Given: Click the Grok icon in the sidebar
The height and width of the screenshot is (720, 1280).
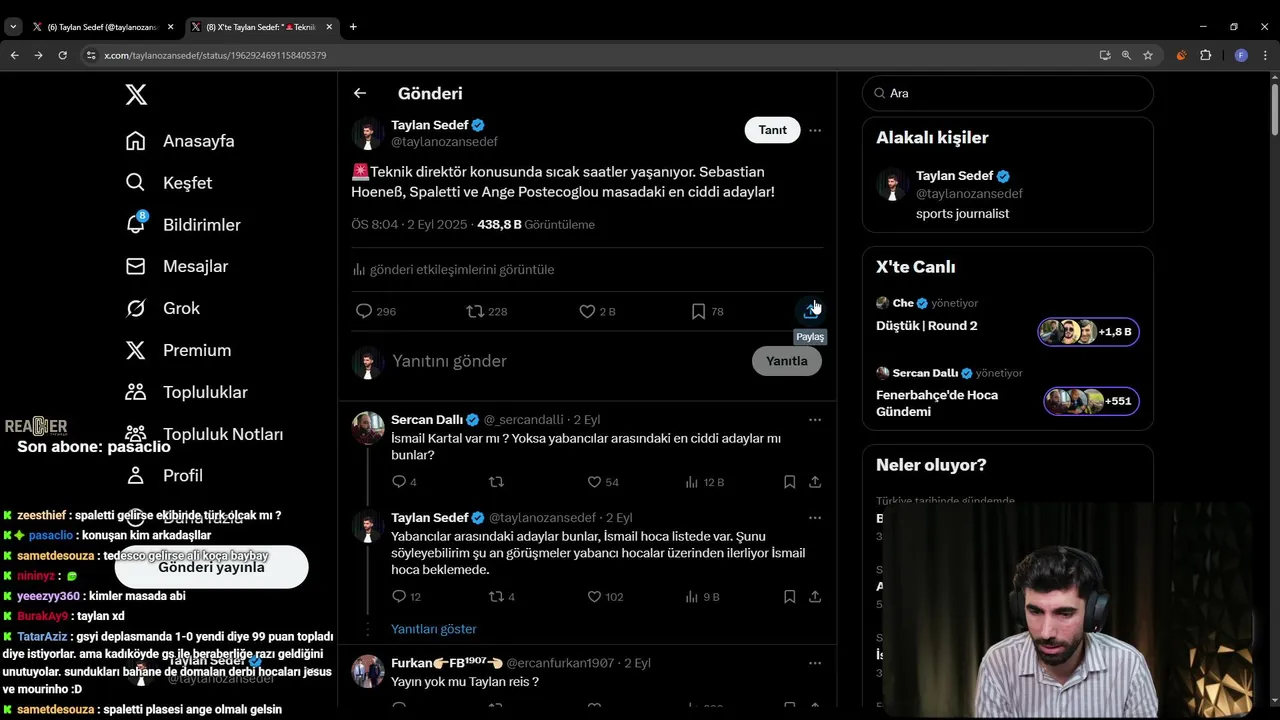Looking at the screenshot, I should pyautogui.click(x=136, y=309).
